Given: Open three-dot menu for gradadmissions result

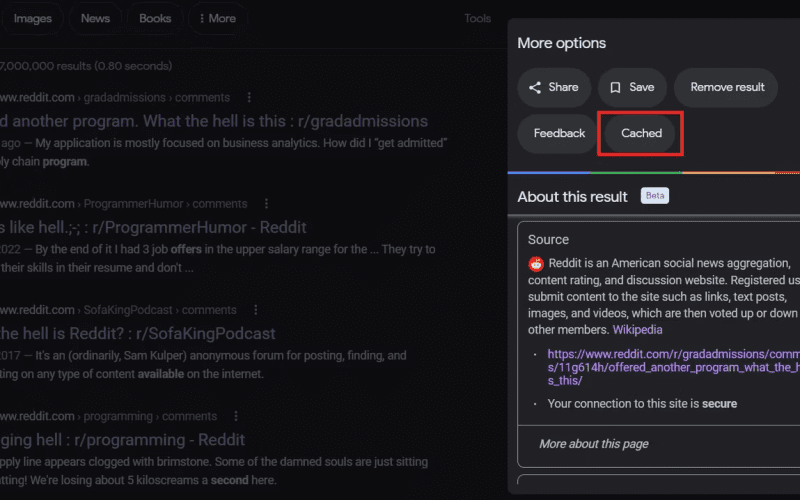Looking at the screenshot, I should tap(249, 97).
